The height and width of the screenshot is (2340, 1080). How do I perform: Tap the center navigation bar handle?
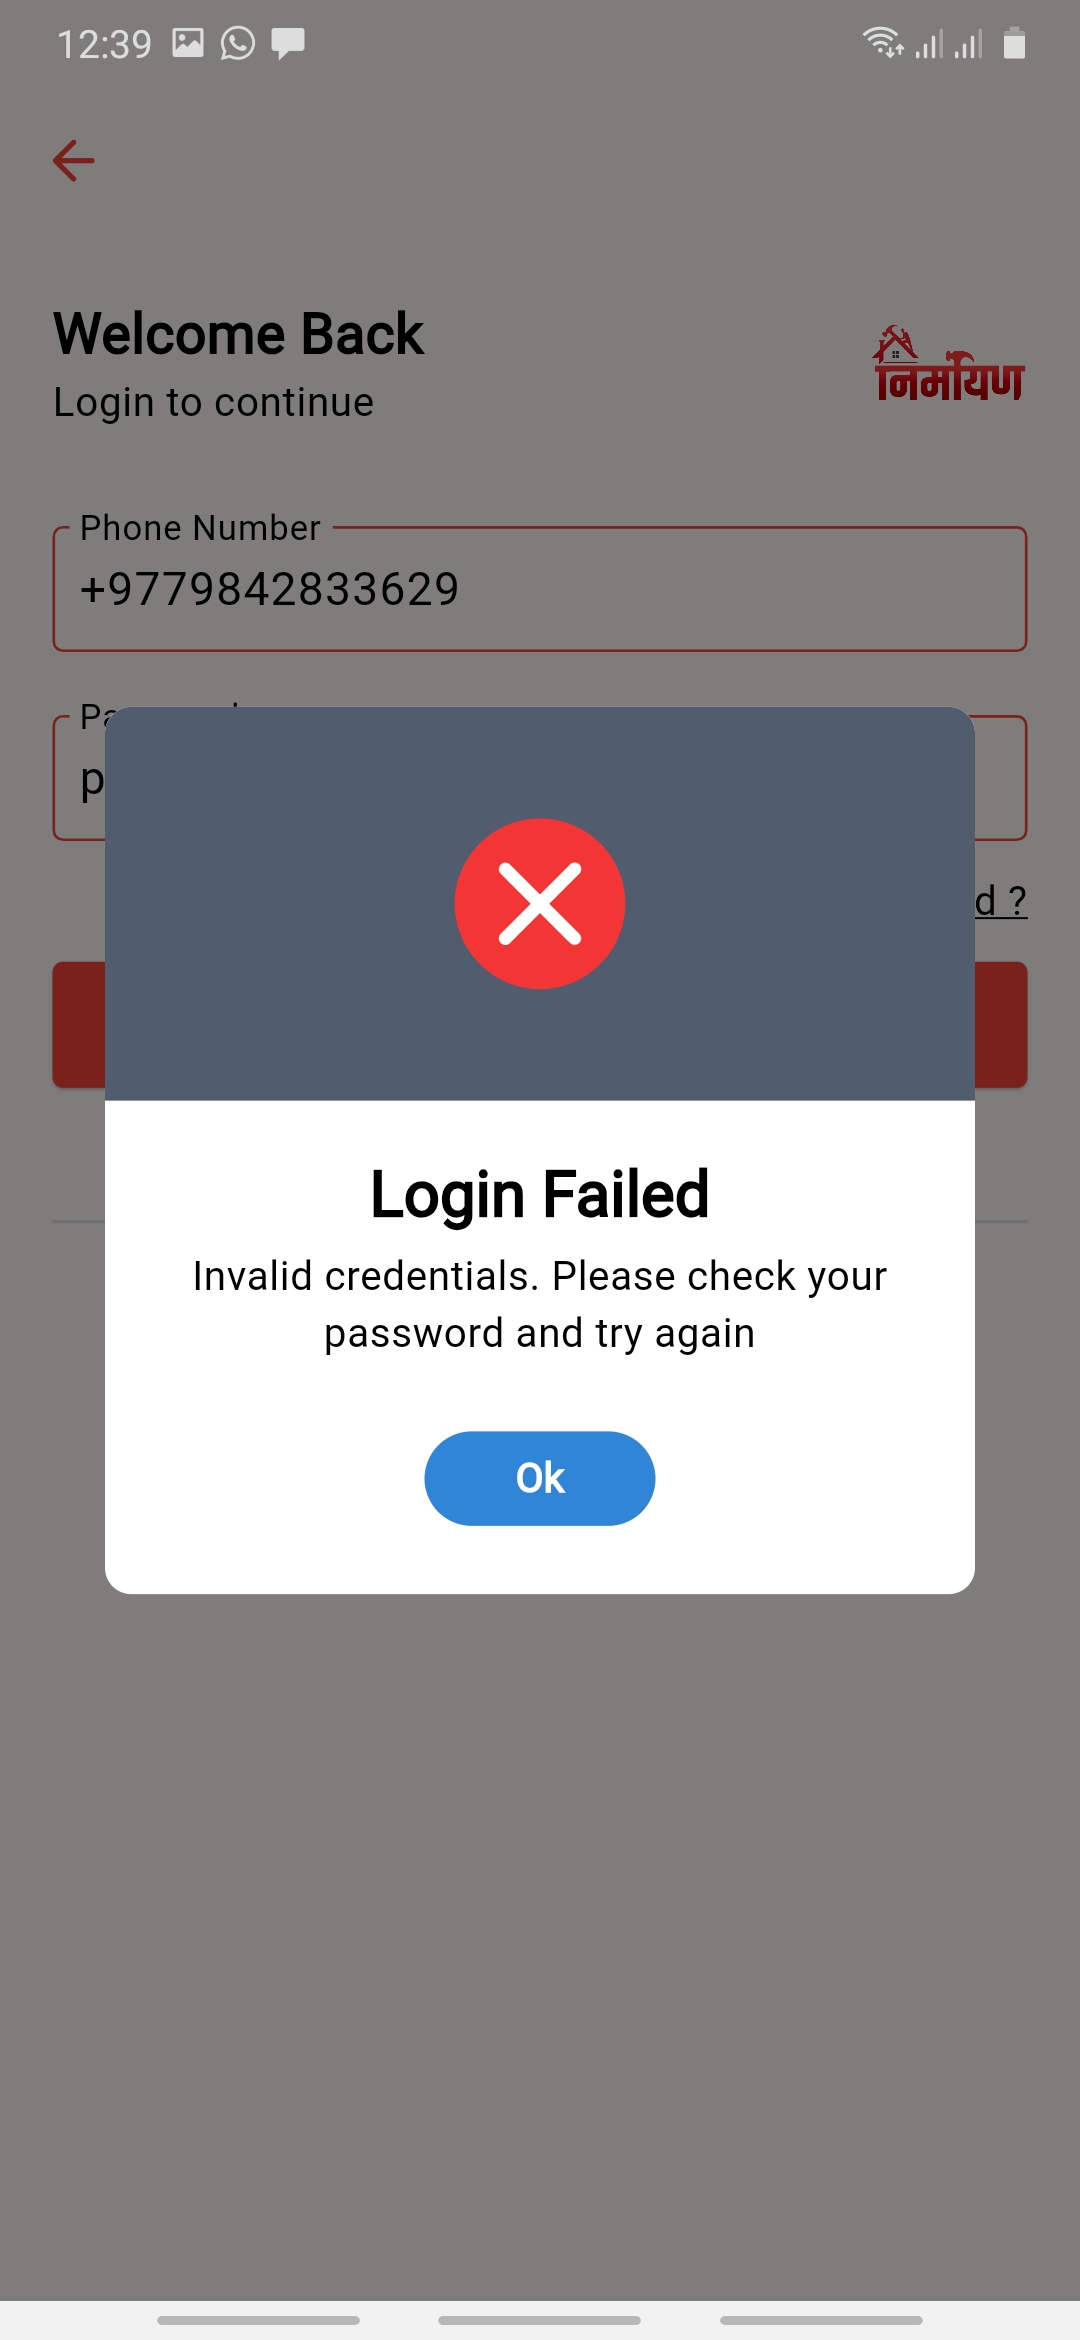pos(540,2320)
